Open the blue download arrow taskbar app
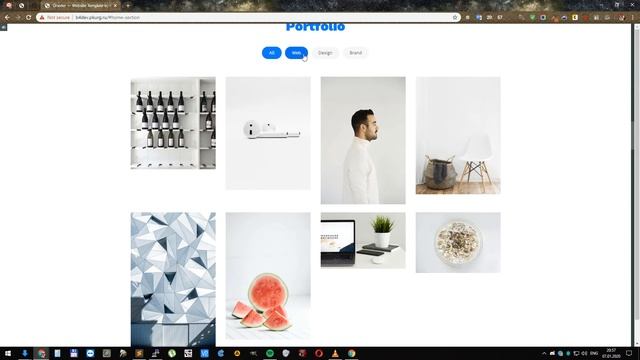 click(24, 353)
